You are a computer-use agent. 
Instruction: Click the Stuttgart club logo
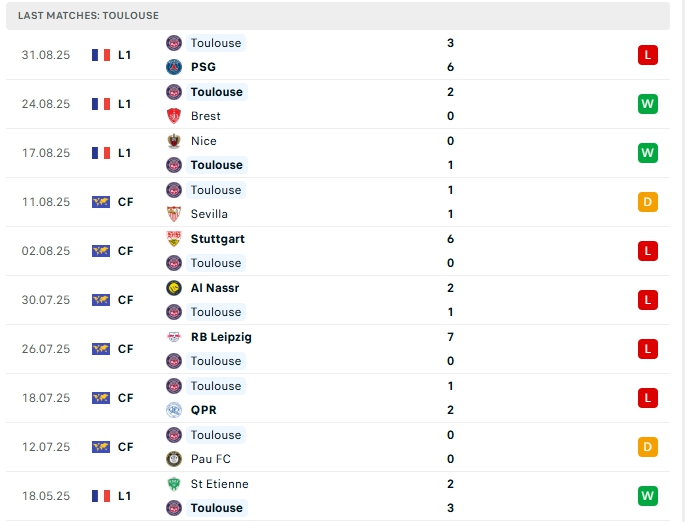[174, 239]
